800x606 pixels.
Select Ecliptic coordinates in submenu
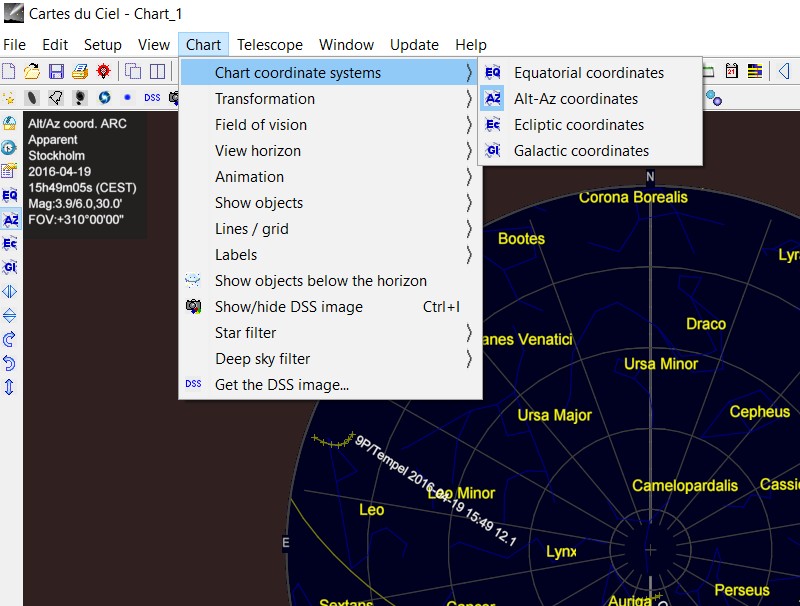point(590,124)
